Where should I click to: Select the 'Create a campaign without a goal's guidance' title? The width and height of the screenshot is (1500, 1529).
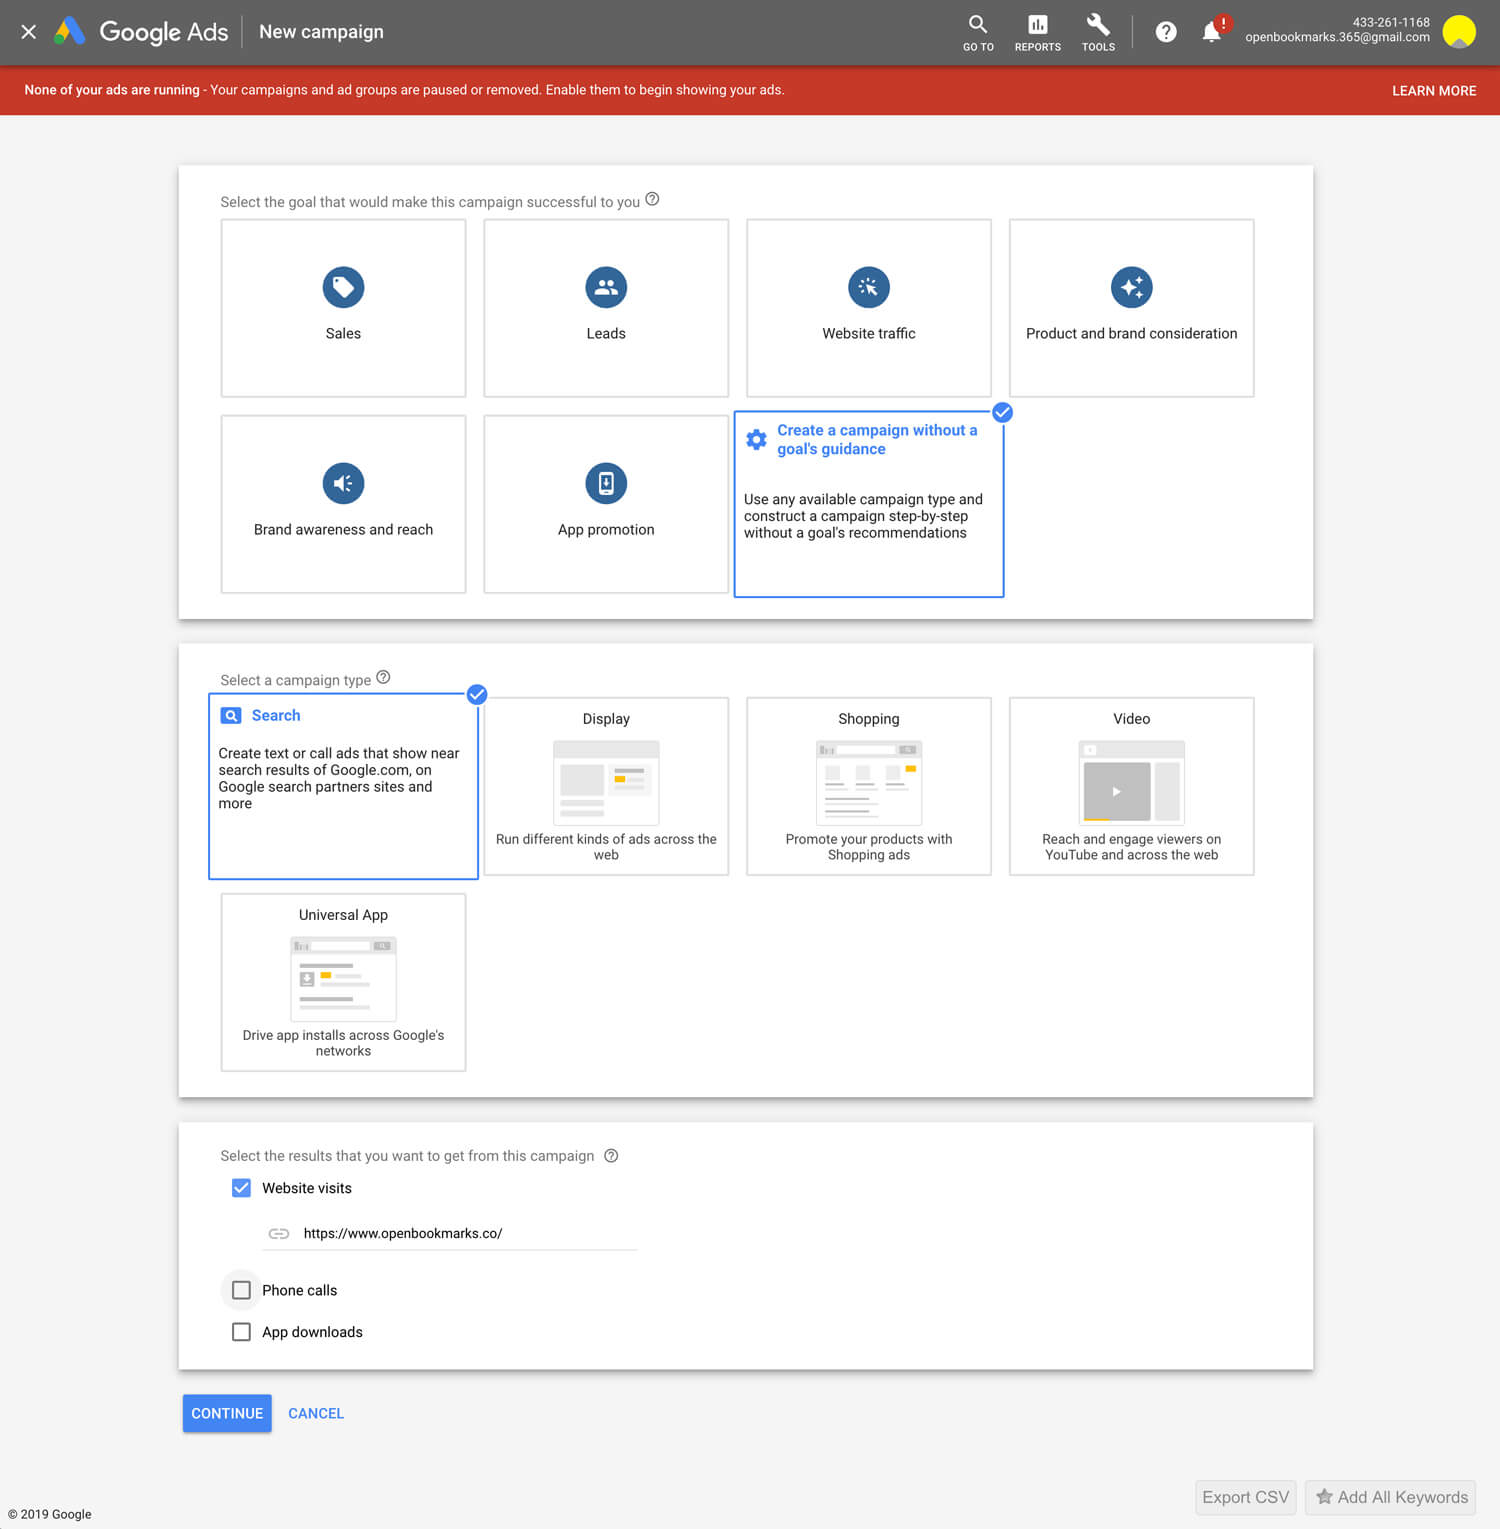click(x=877, y=439)
